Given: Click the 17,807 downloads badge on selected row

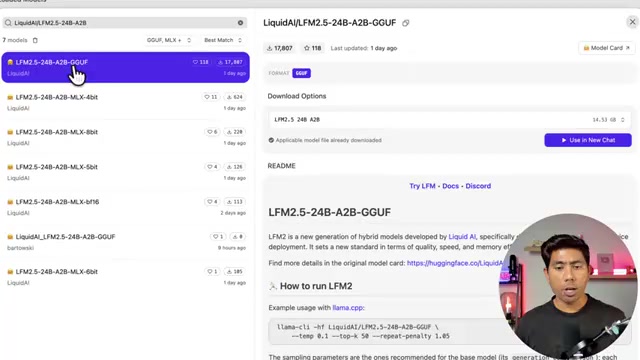Looking at the screenshot, I should point(230,62).
